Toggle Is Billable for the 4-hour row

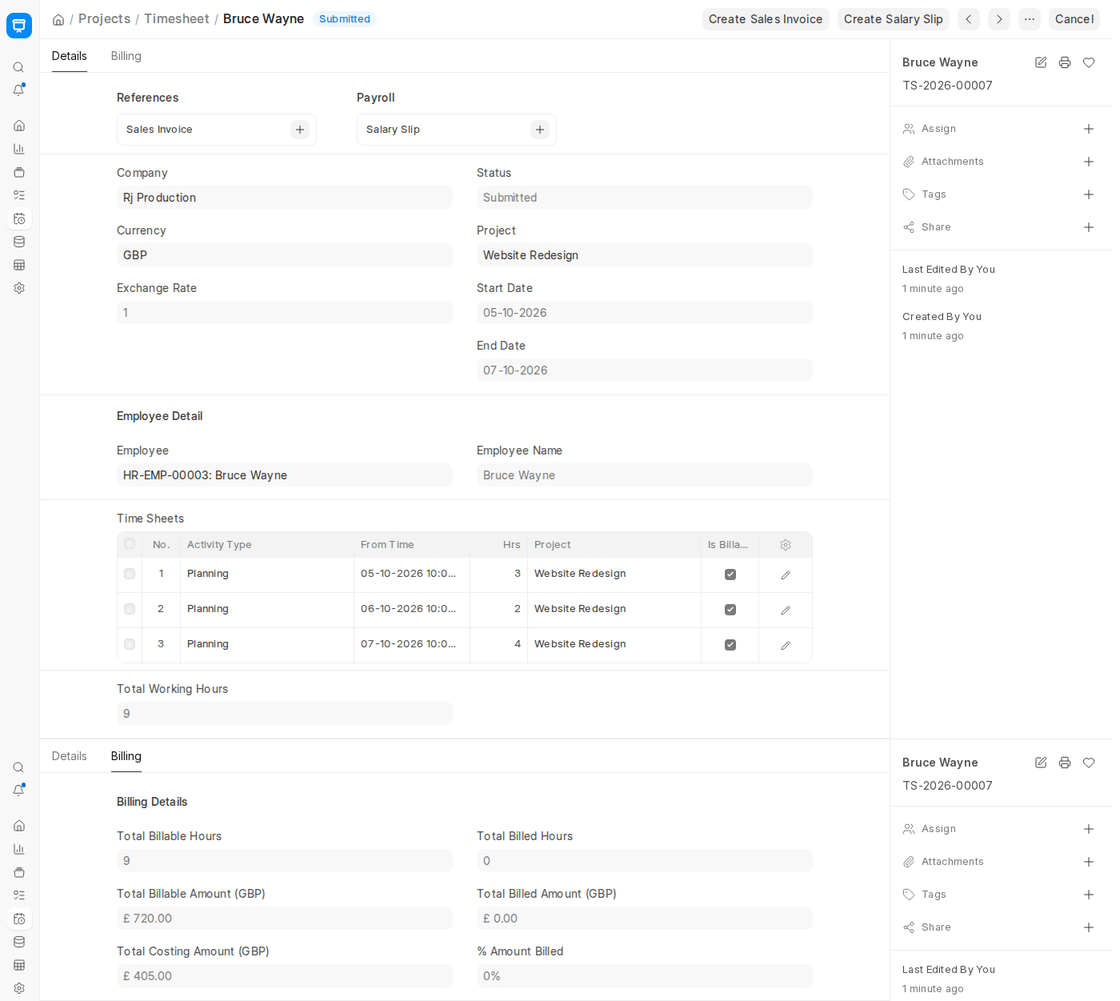[730, 644]
